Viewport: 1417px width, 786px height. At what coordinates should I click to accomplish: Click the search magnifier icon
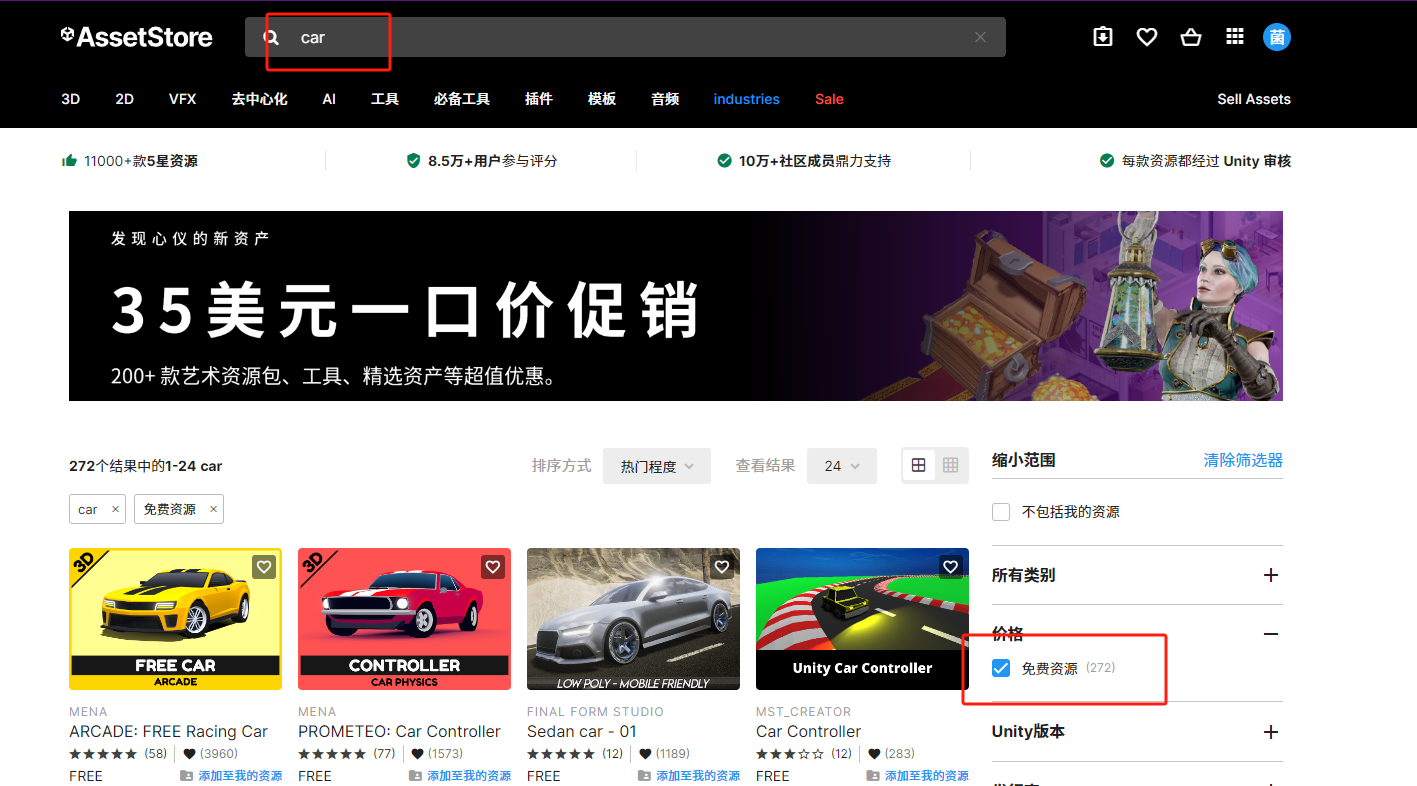coord(271,37)
